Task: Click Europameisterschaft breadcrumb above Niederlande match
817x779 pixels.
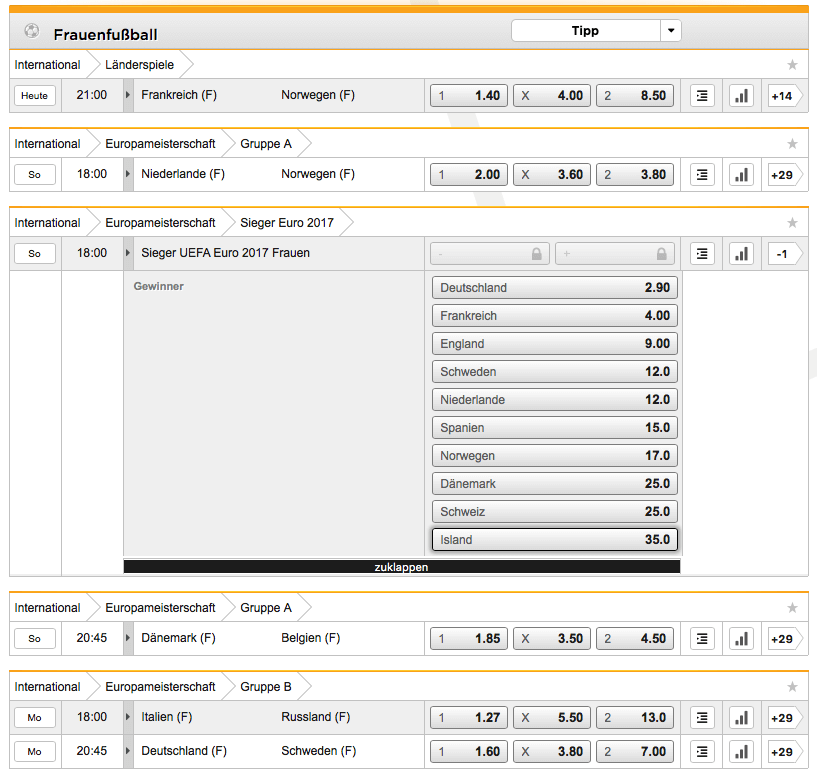Action: [x=160, y=144]
